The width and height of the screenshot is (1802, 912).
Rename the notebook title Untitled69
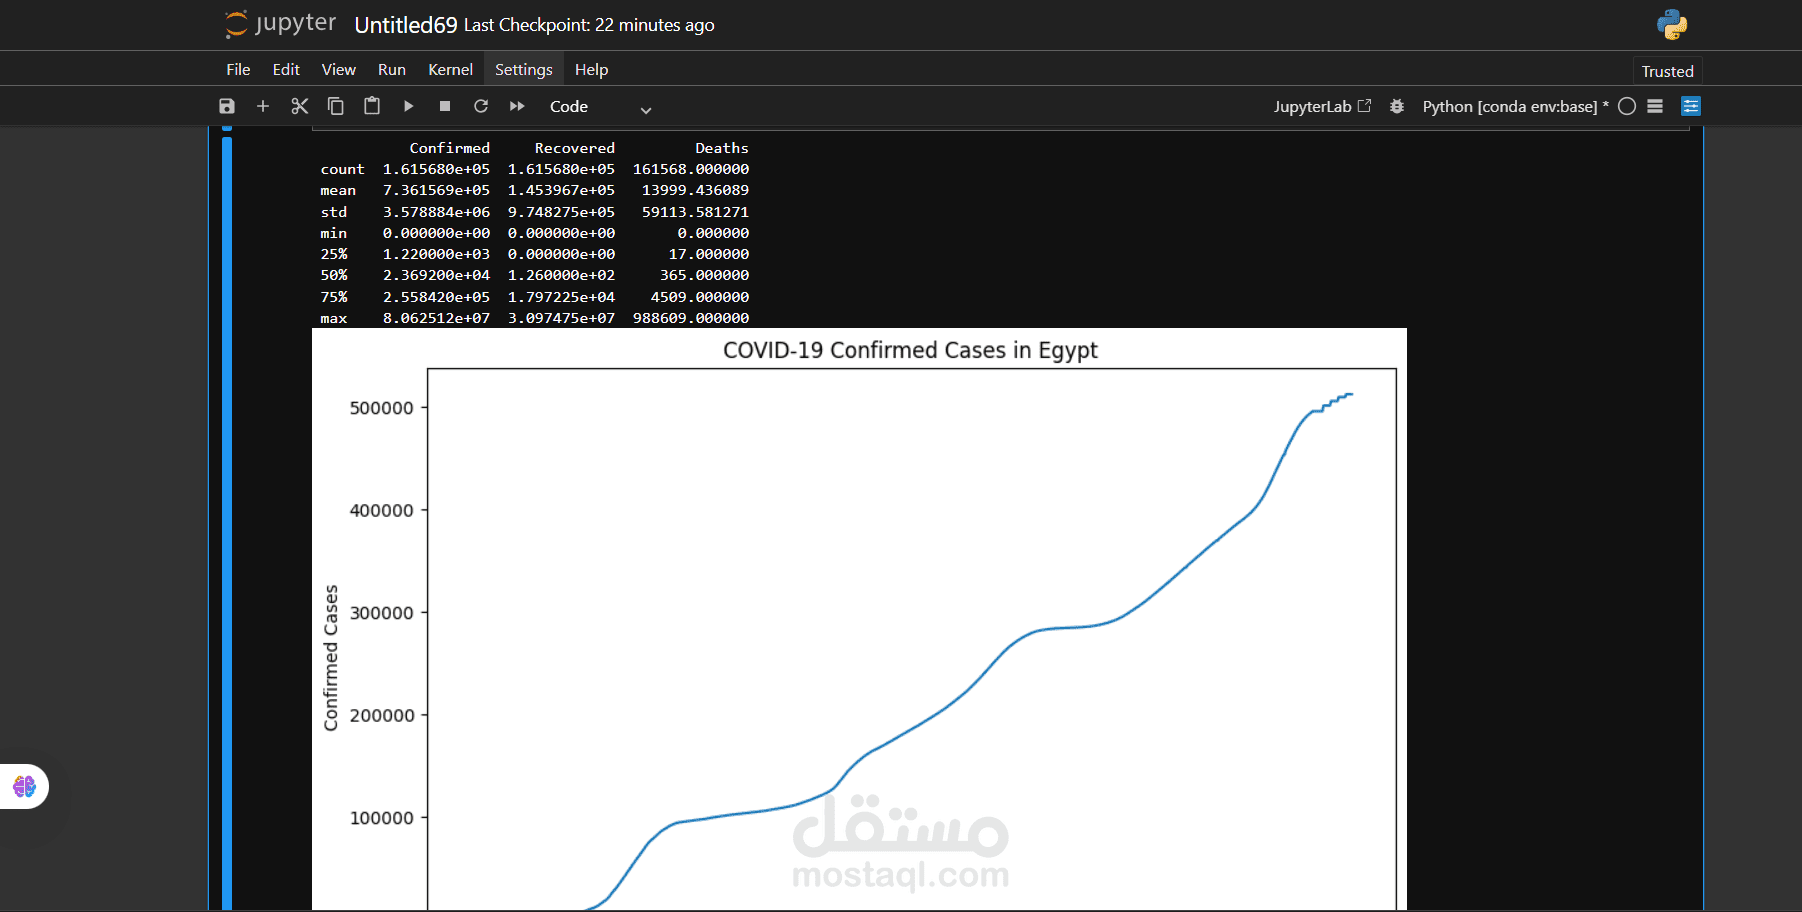406,25
